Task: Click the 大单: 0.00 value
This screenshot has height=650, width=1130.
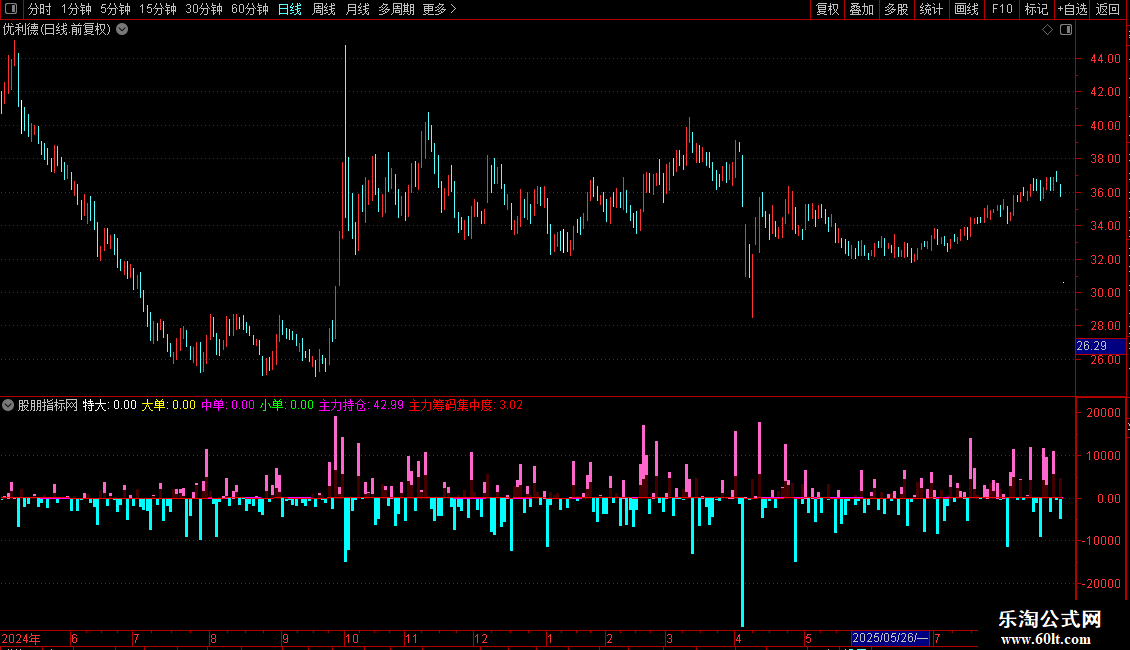Action: point(168,405)
